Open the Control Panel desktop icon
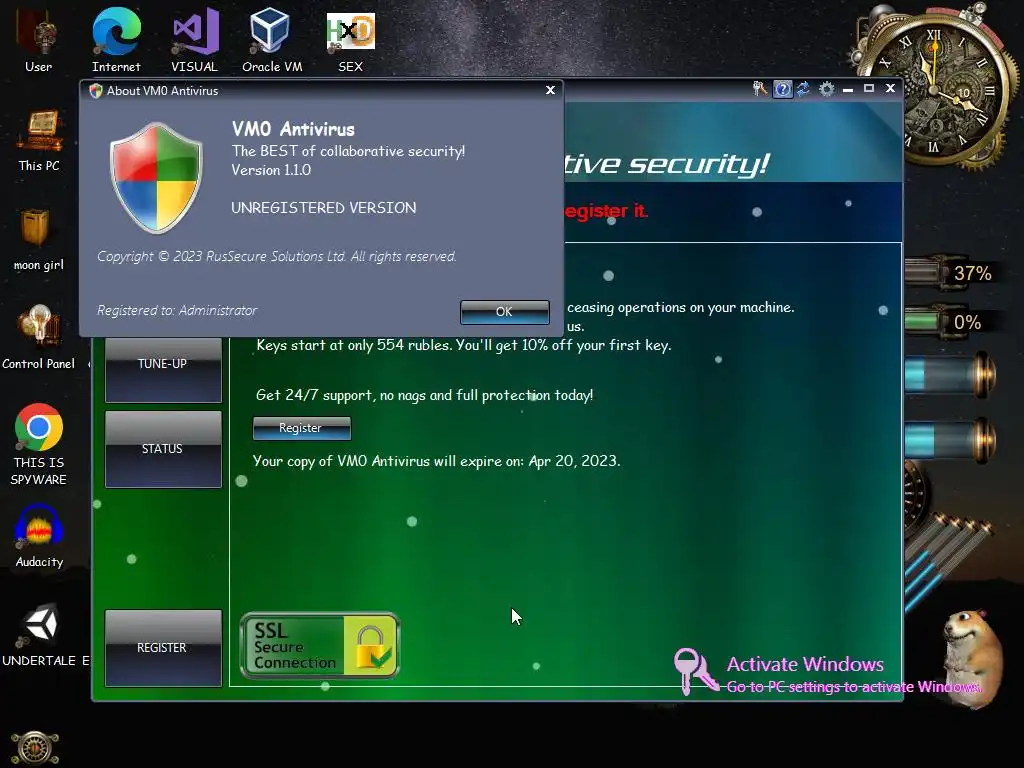1024x768 pixels. 39,337
